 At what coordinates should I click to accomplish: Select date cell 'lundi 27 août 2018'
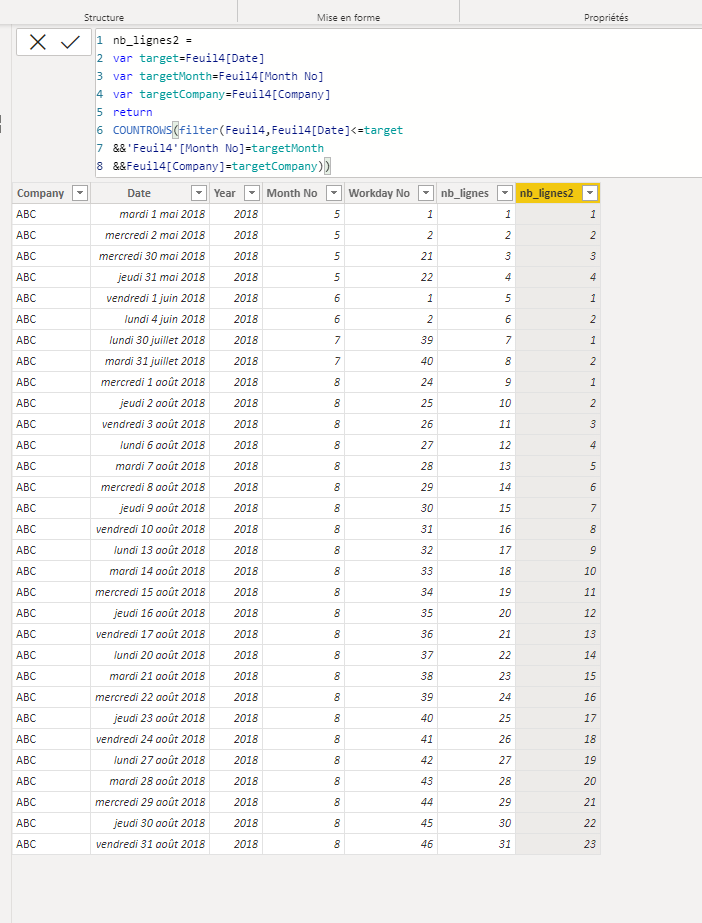pyautogui.click(x=150, y=760)
